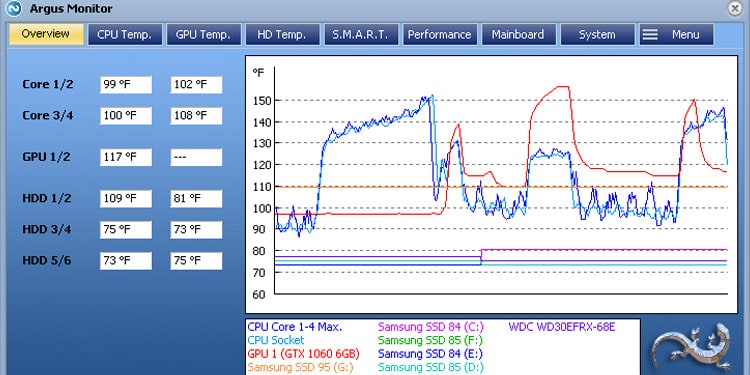The width and height of the screenshot is (750, 375).
Task: Open the Performance tab
Action: click(x=440, y=34)
